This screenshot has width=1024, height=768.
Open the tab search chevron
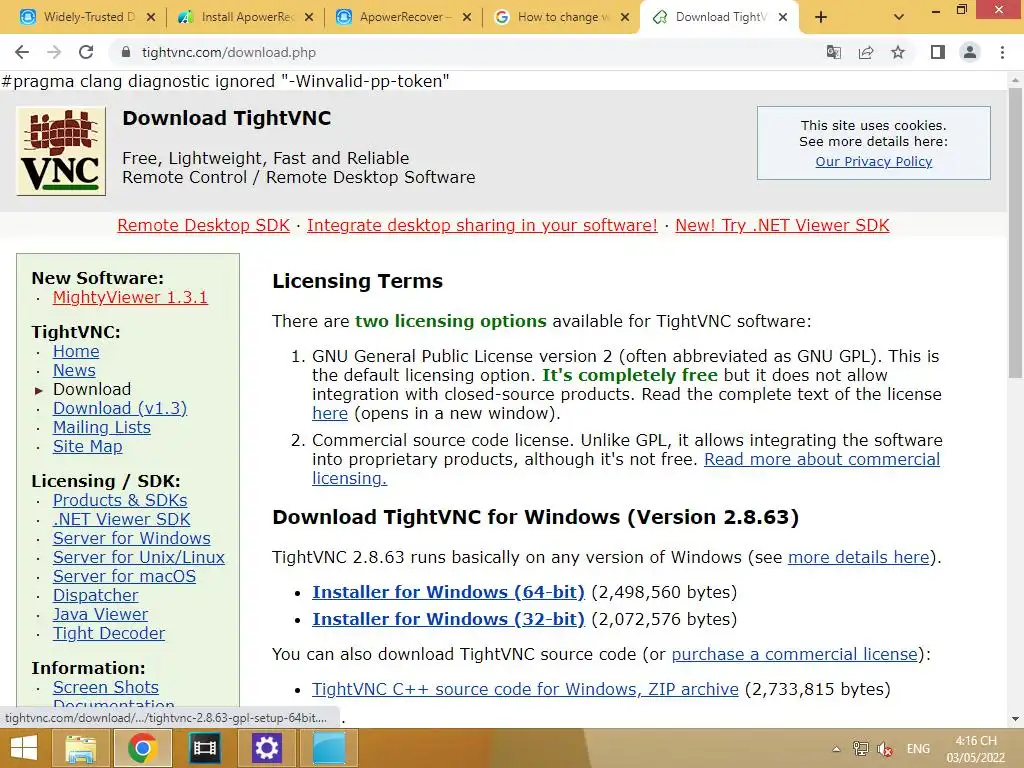(x=899, y=18)
